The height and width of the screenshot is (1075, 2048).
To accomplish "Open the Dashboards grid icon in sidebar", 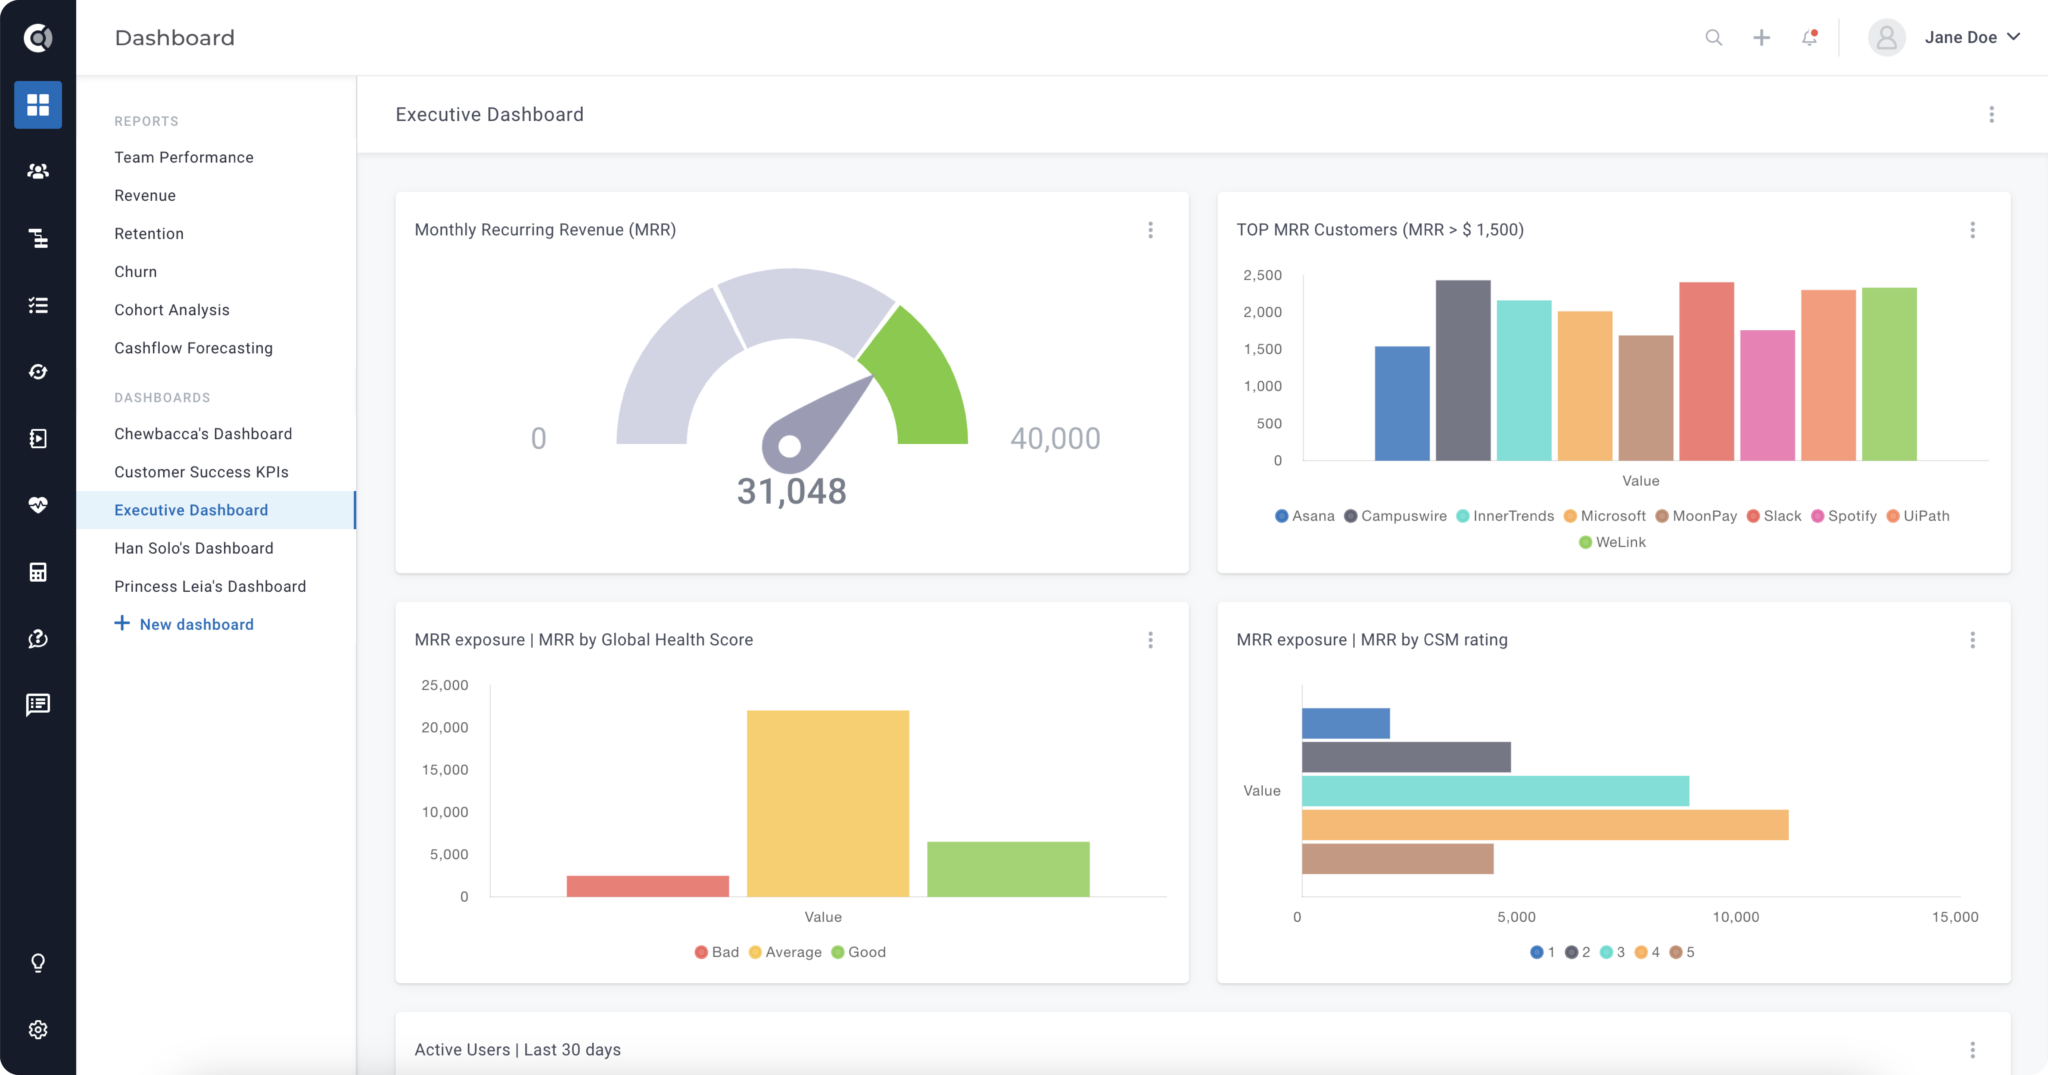I will 38,104.
